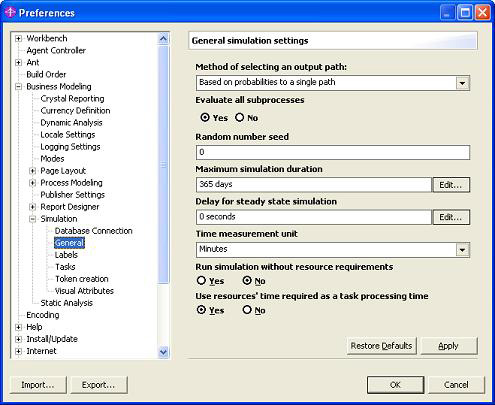The image size is (495, 405).
Task: Expand the Report Designer node
Action: click(33, 207)
